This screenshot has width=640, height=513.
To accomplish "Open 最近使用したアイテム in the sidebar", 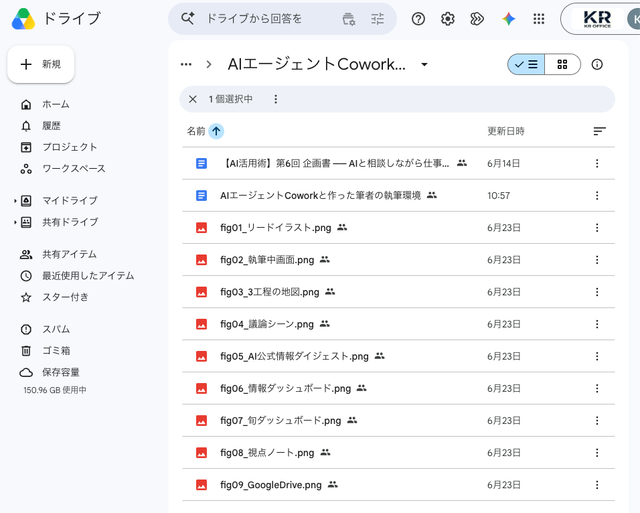I will point(78,276).
